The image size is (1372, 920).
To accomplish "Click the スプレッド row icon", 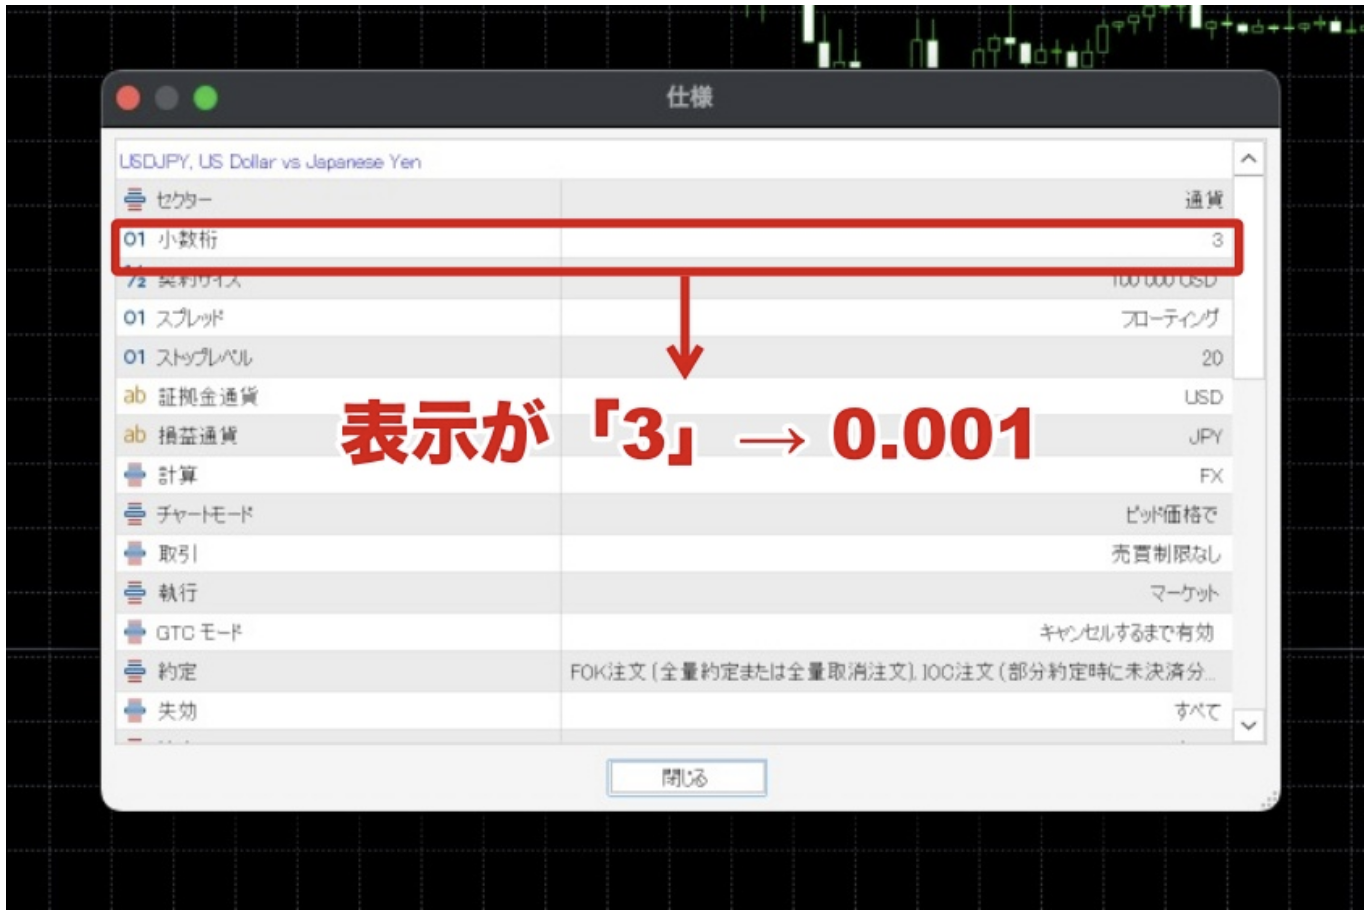I will [135, 318].
